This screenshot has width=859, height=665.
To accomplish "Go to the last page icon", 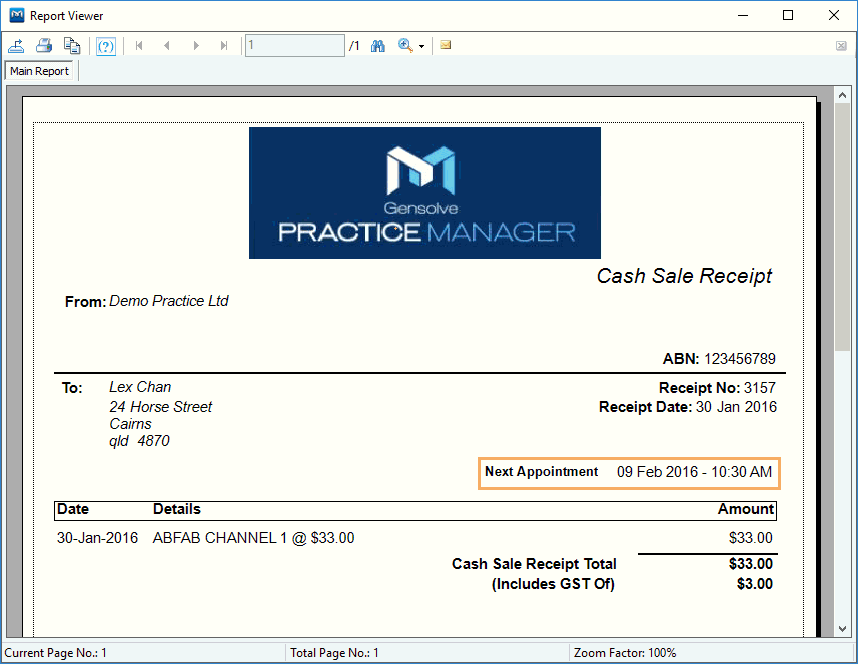I will coord(225,46).
